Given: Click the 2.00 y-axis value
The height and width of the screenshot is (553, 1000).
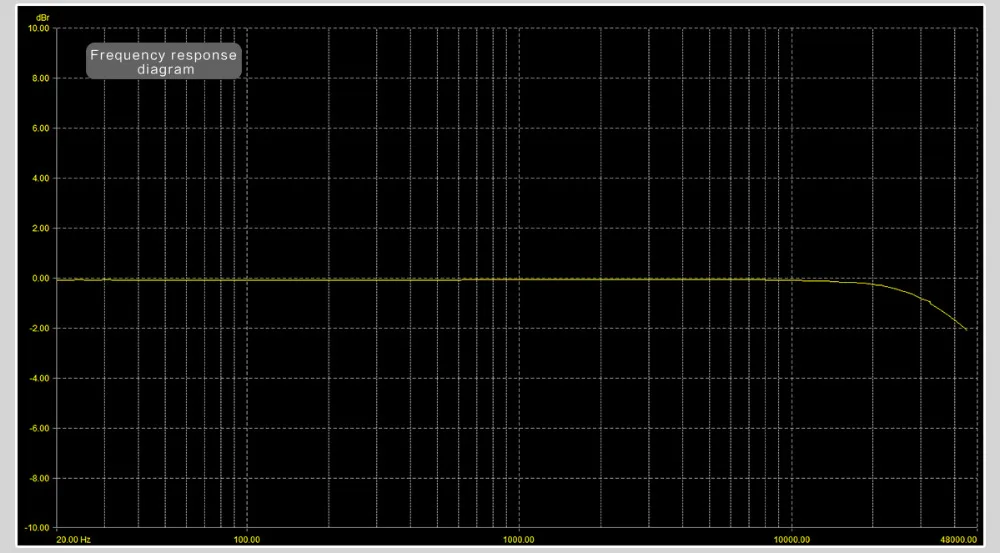Looking at the screenshot, I should 41,228.
